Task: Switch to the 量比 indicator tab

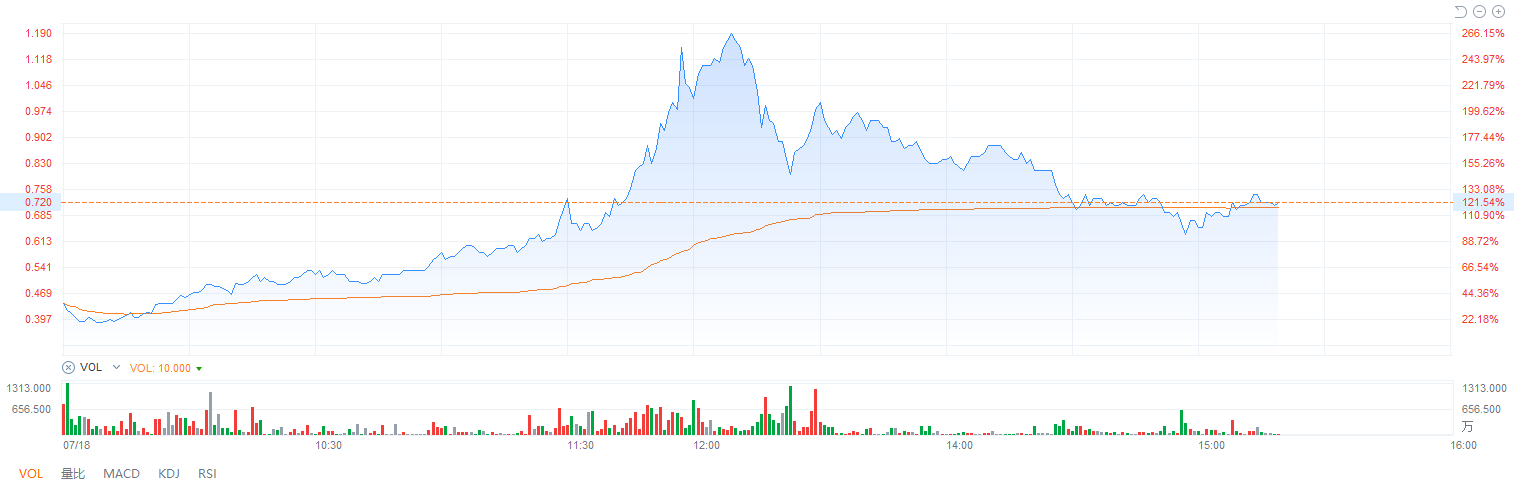Action: coord(72,473)
